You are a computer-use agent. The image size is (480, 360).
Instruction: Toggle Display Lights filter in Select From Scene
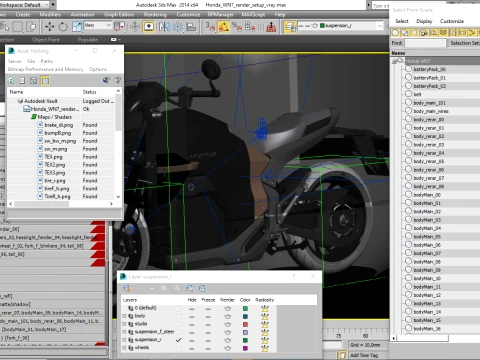pyautogui.click(x=414, y=32)
